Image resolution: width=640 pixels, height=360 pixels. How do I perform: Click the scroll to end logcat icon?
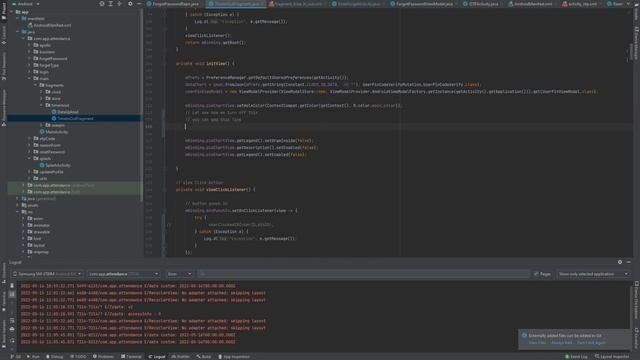click(12, 294)
